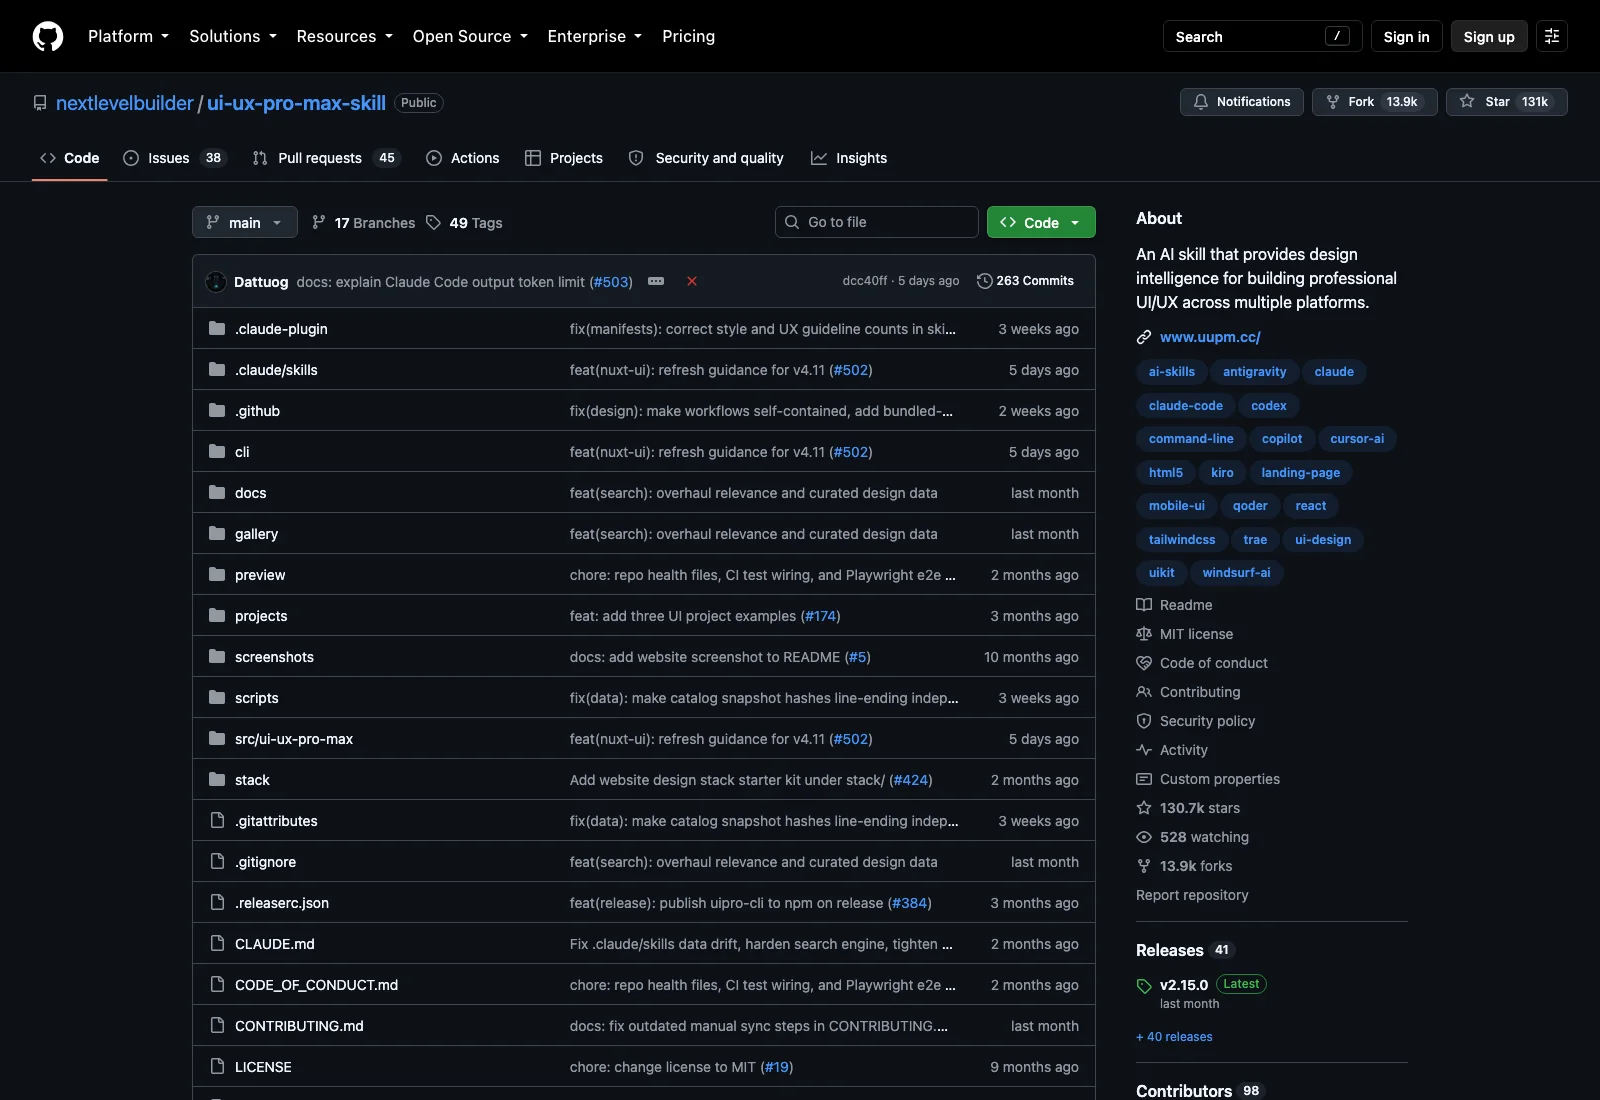The height and width of the screenshot is (1100, 1600).
Task: Open the #424 link in stack row
Action: pyautogui.click(x=910, y=780)
